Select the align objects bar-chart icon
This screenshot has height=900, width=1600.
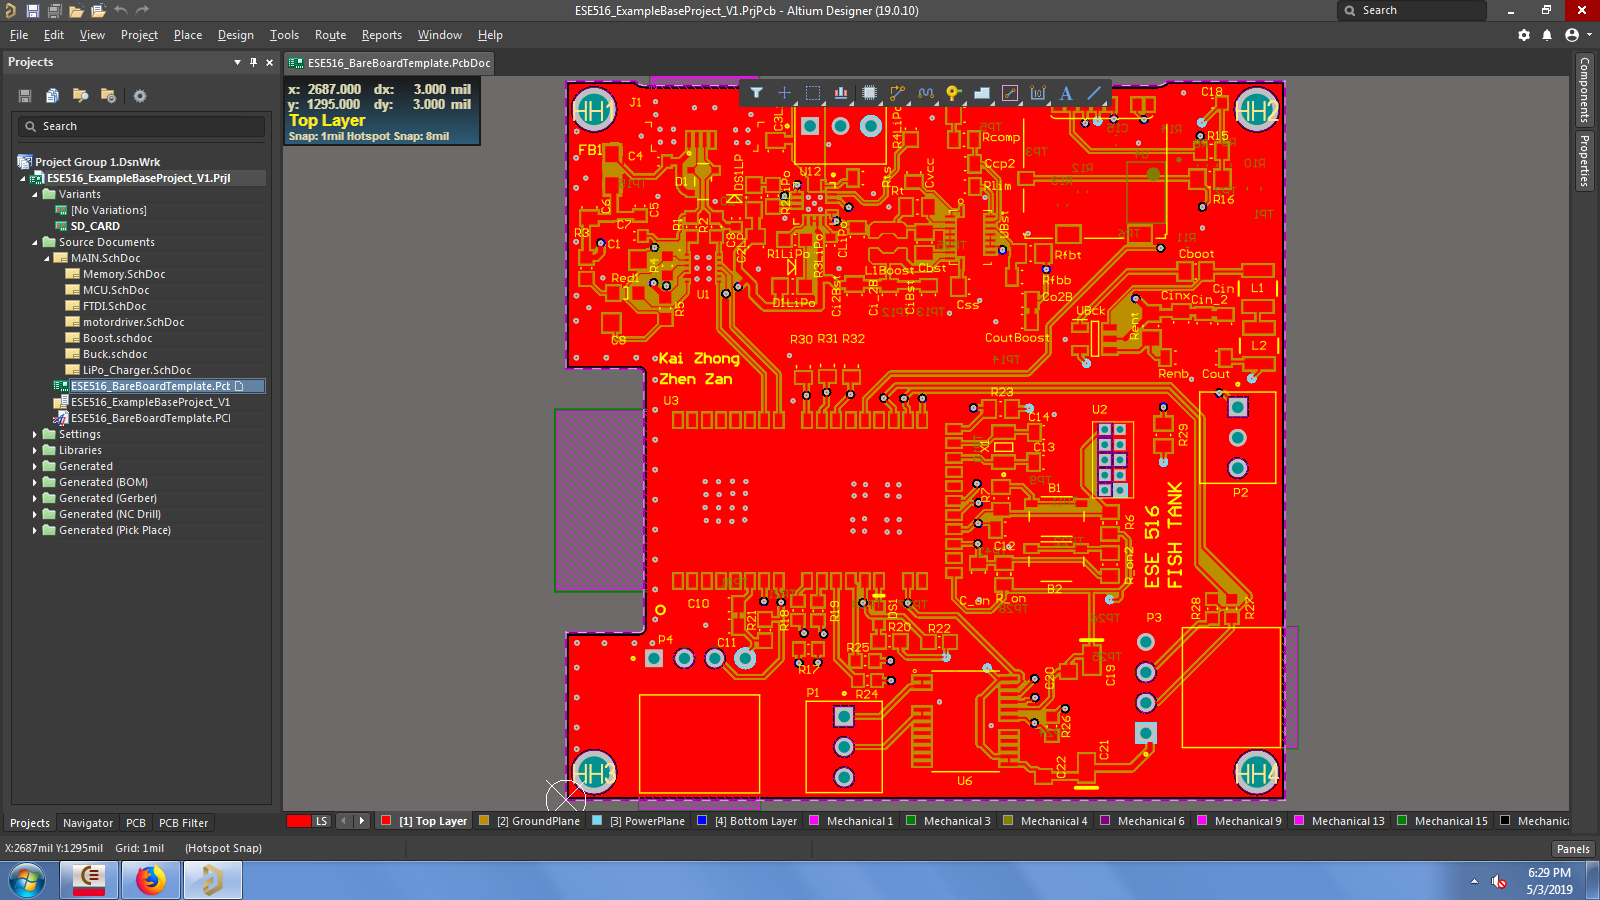click(x=841, y=93)
